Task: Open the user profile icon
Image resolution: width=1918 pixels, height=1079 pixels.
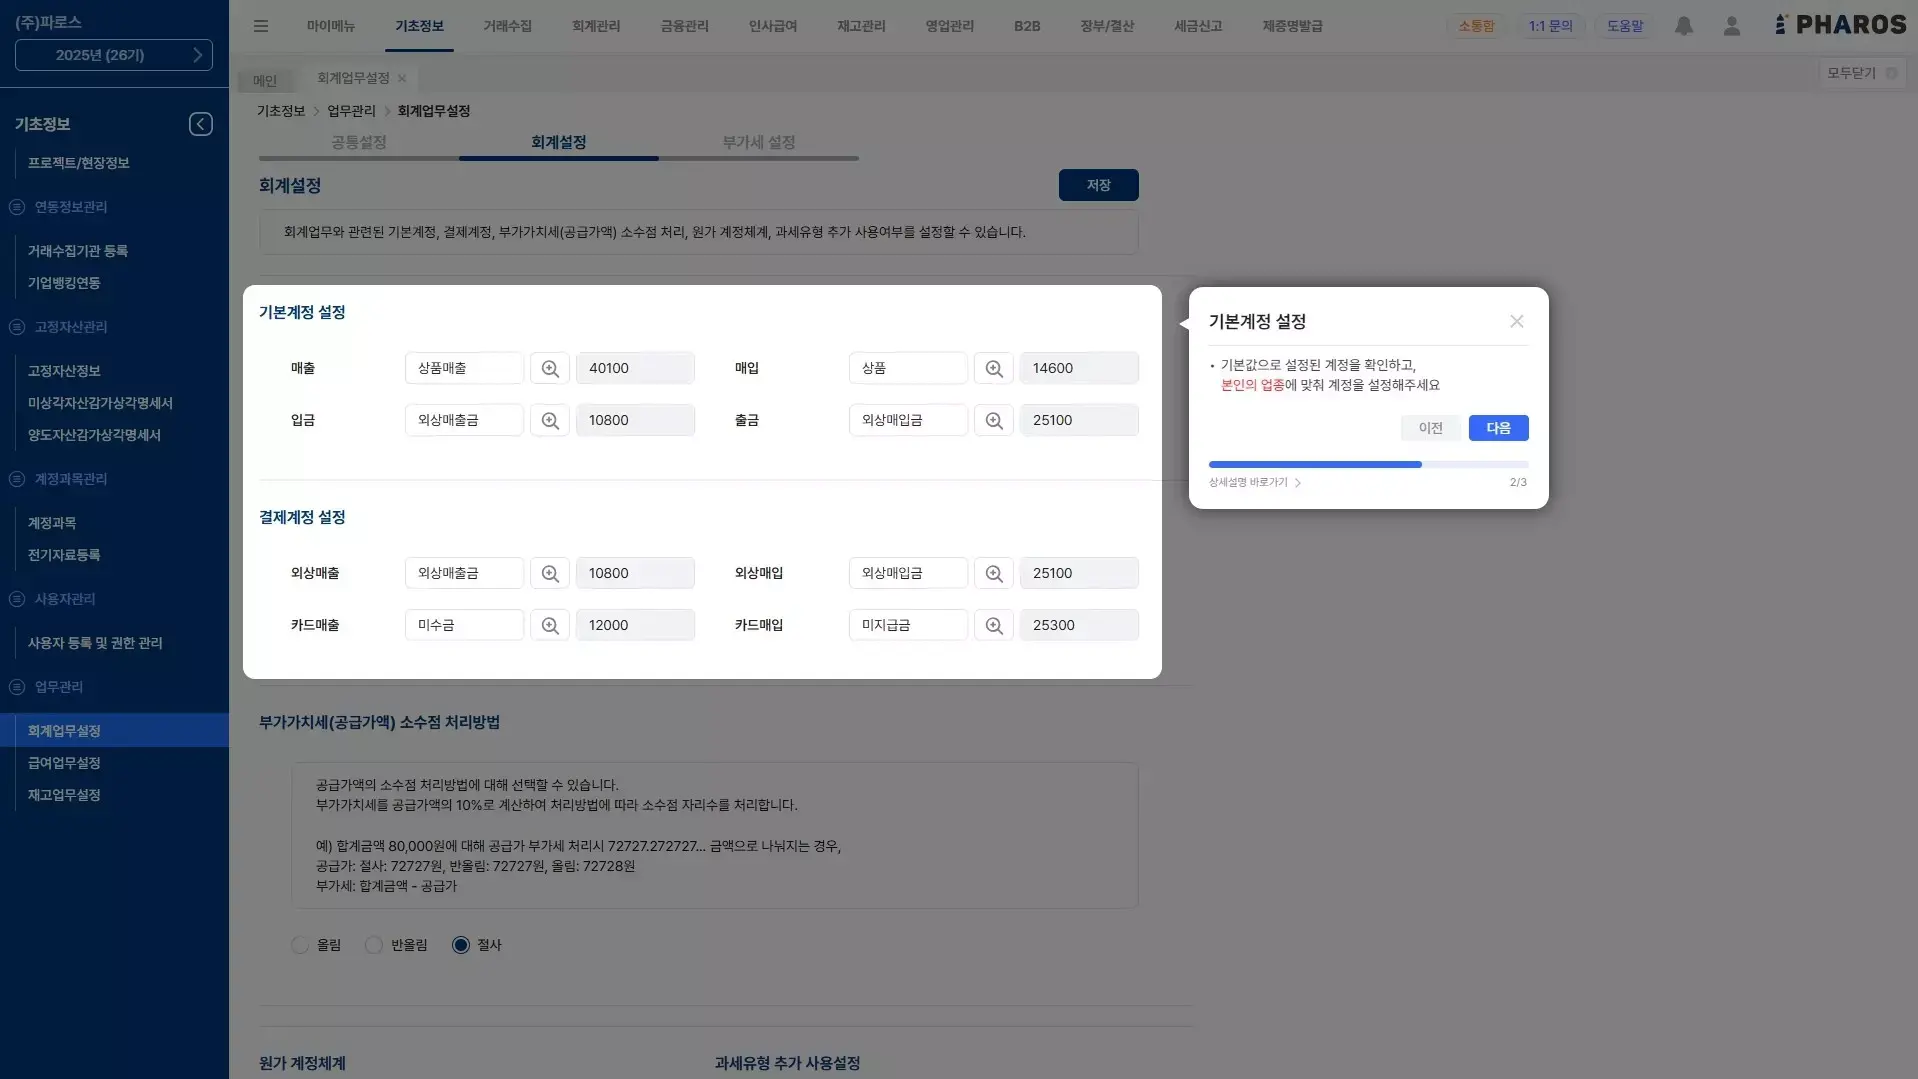Action: point(1731,26)
